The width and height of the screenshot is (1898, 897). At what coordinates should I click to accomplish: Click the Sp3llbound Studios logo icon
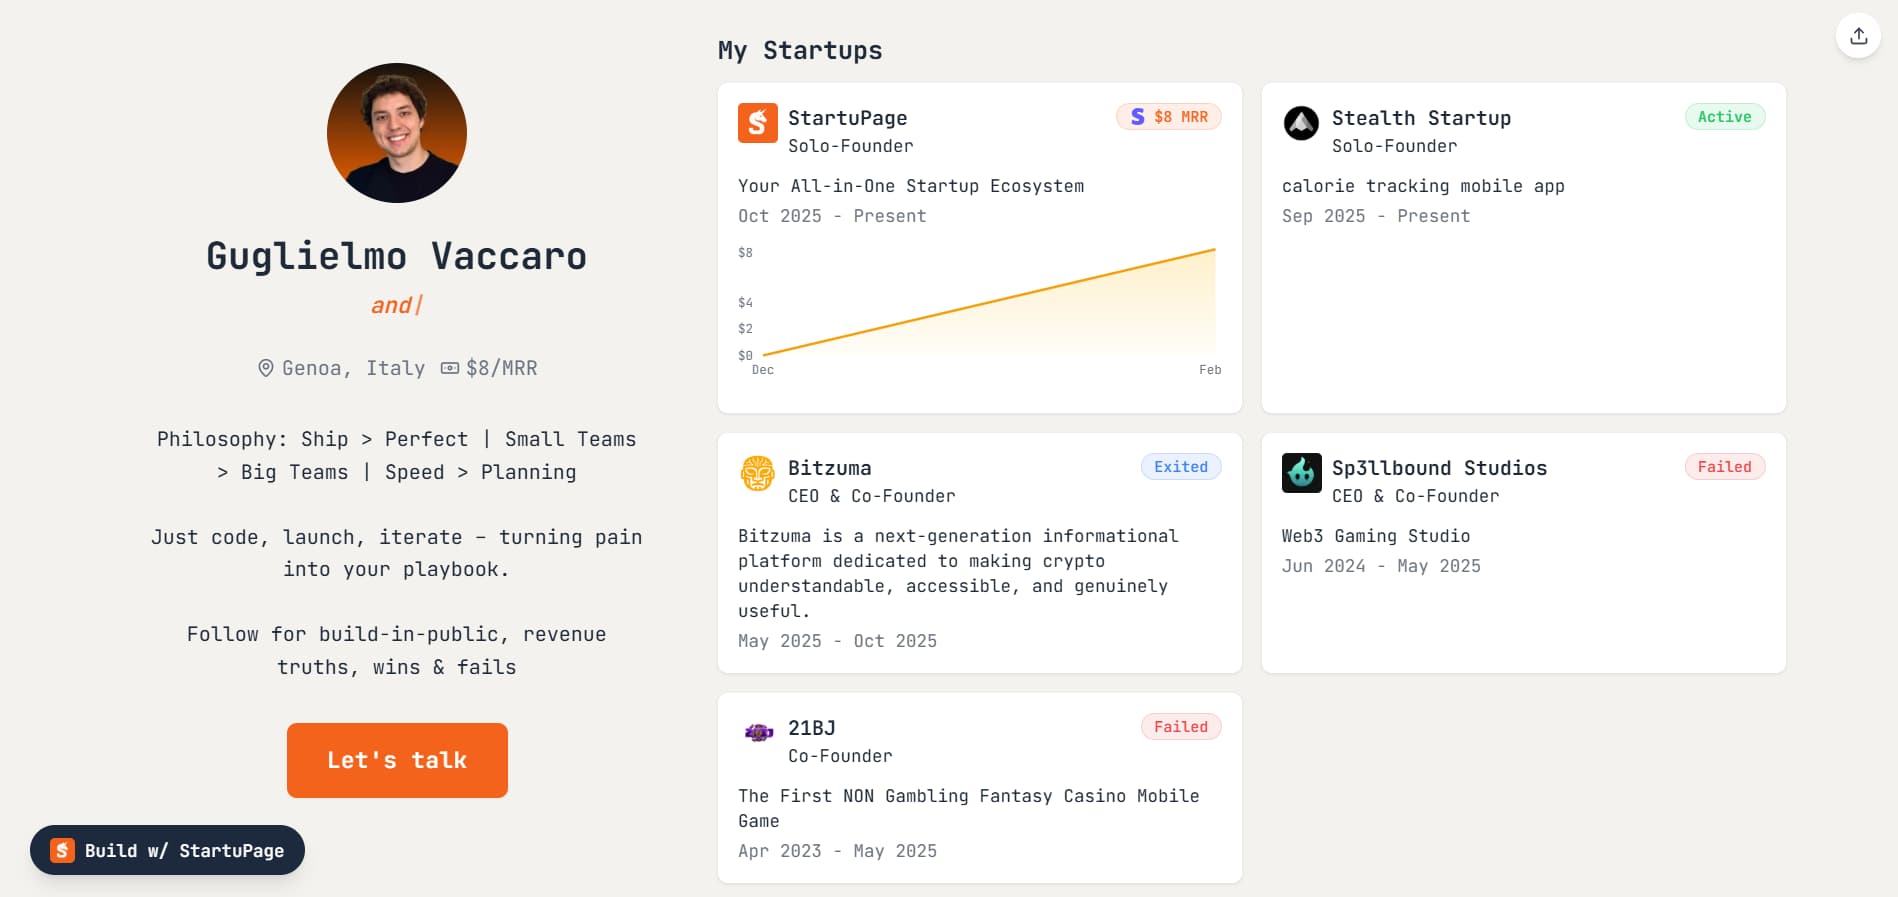pos(1301,473)
